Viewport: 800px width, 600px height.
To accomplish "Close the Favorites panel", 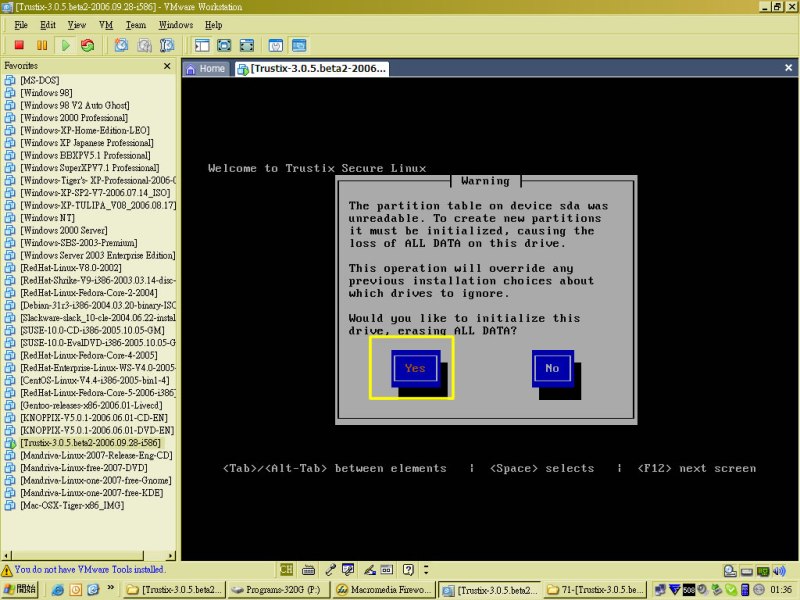I will pos(167,66).
